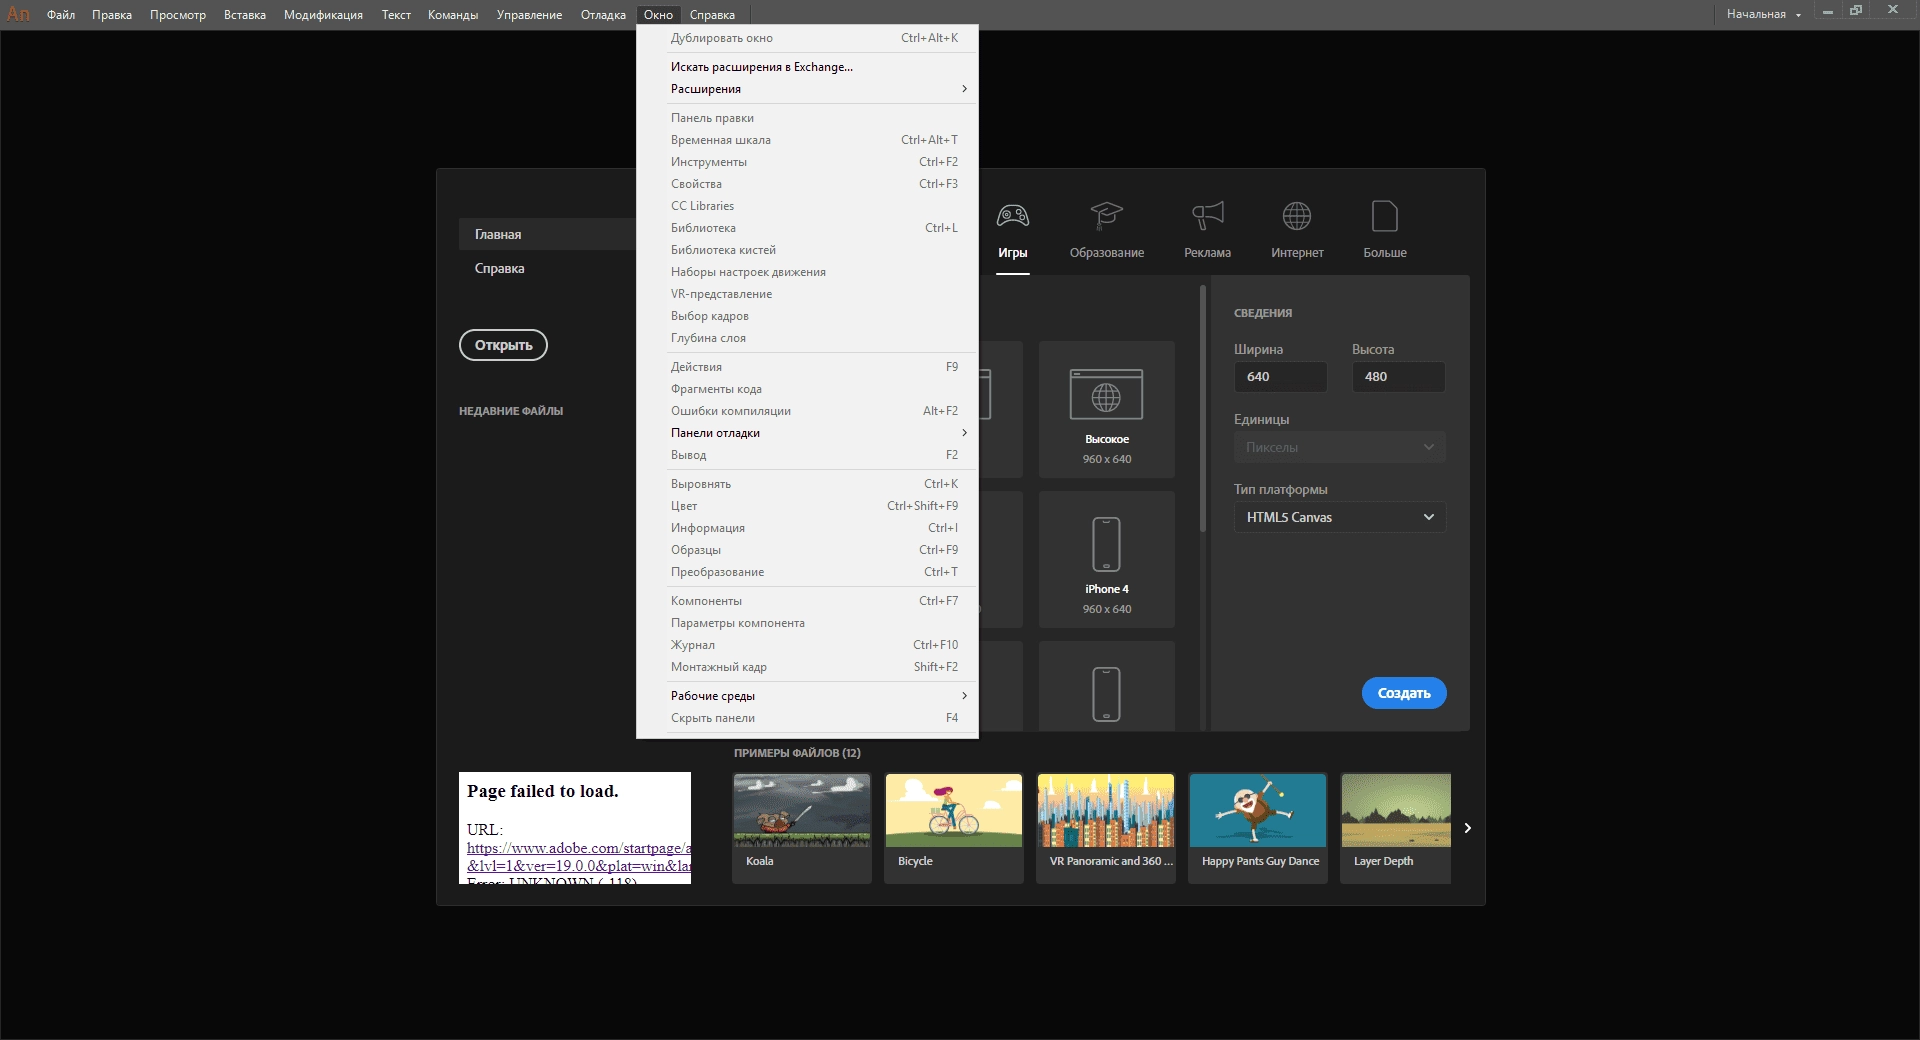Open the Единицы Пикселы dropdown
This screenshot has height=1040, width=1920.
pos(1340,447)
